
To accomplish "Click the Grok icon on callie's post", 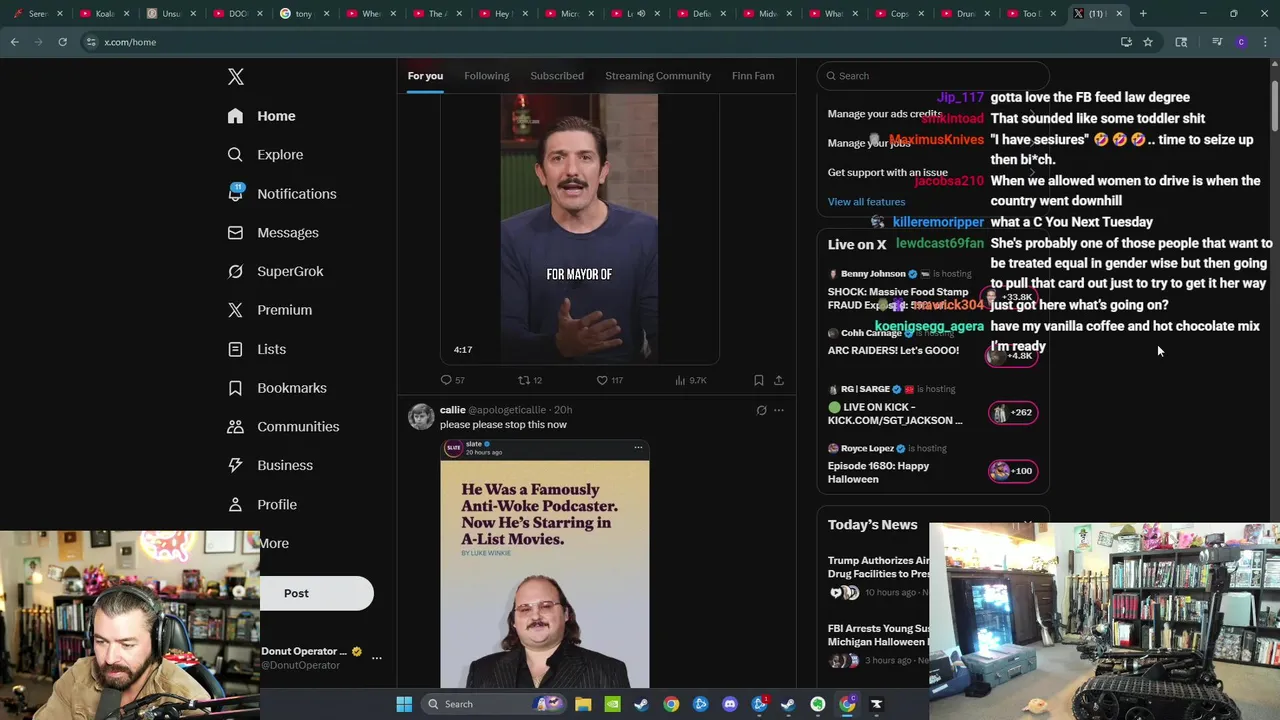I will click(761, 410).
